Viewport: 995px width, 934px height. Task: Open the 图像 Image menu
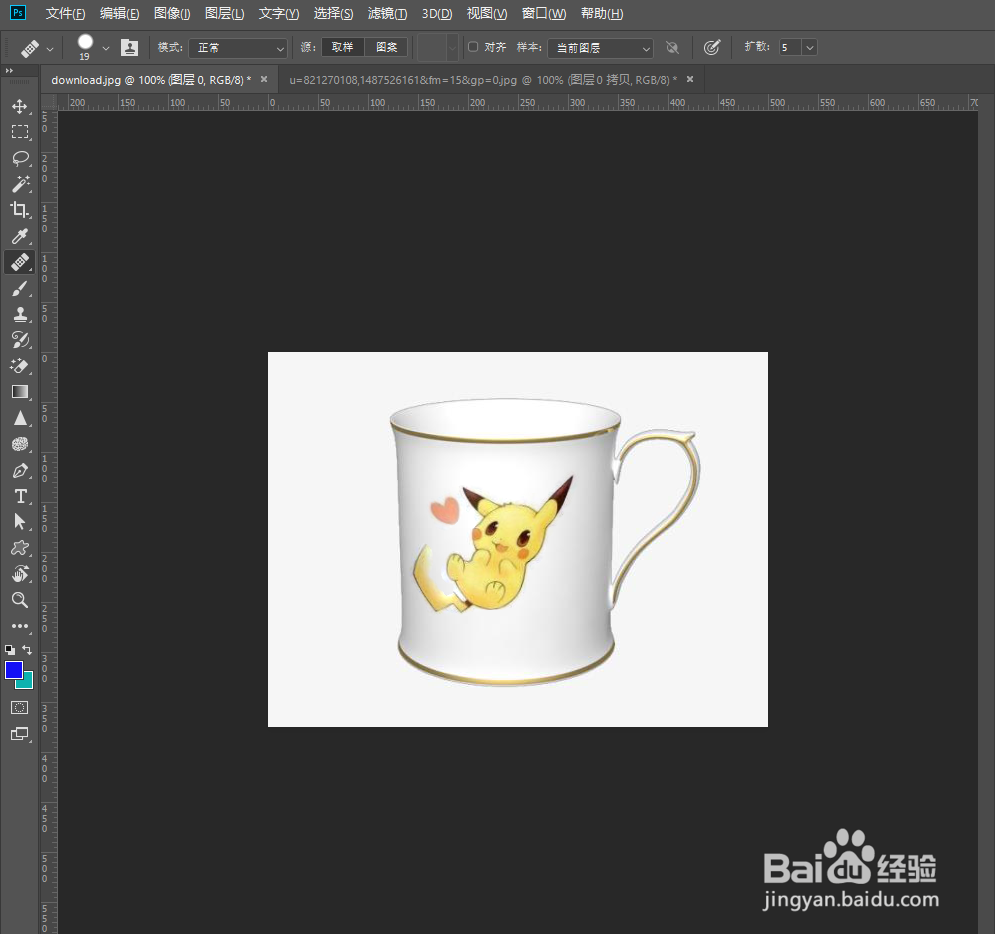(172, 13)
